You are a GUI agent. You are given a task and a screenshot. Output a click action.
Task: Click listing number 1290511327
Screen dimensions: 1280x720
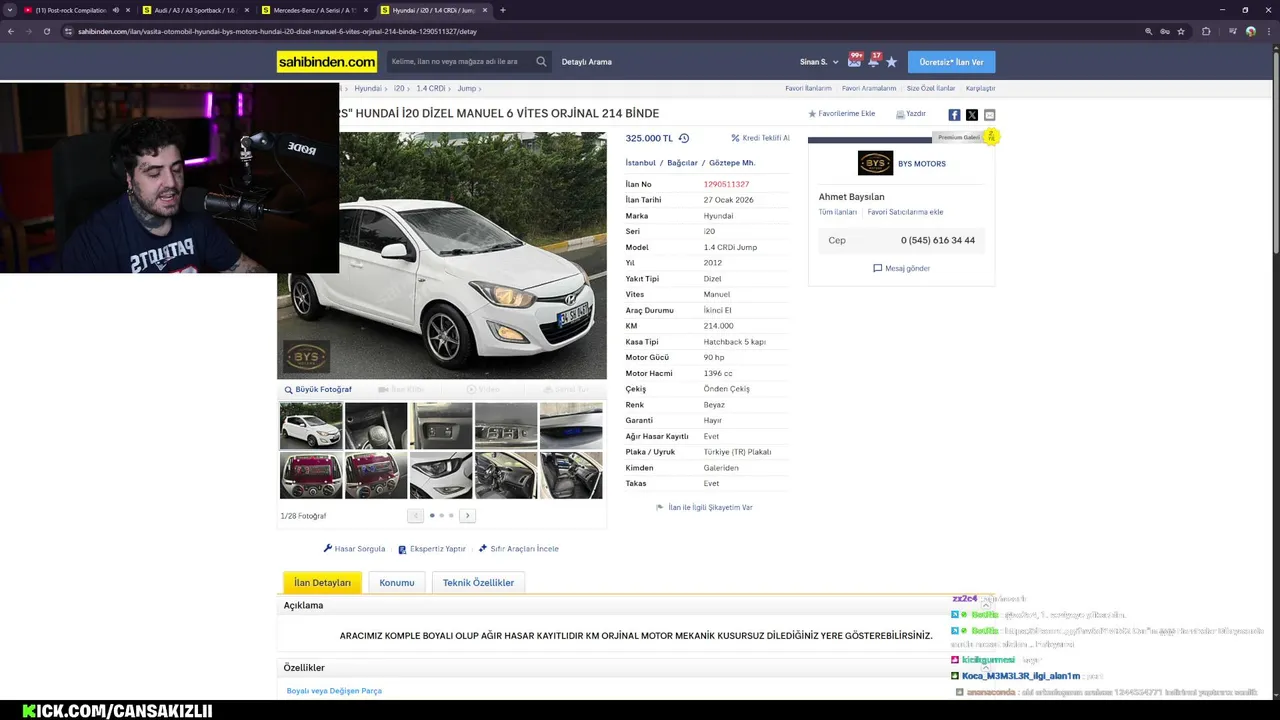(726, 184)
